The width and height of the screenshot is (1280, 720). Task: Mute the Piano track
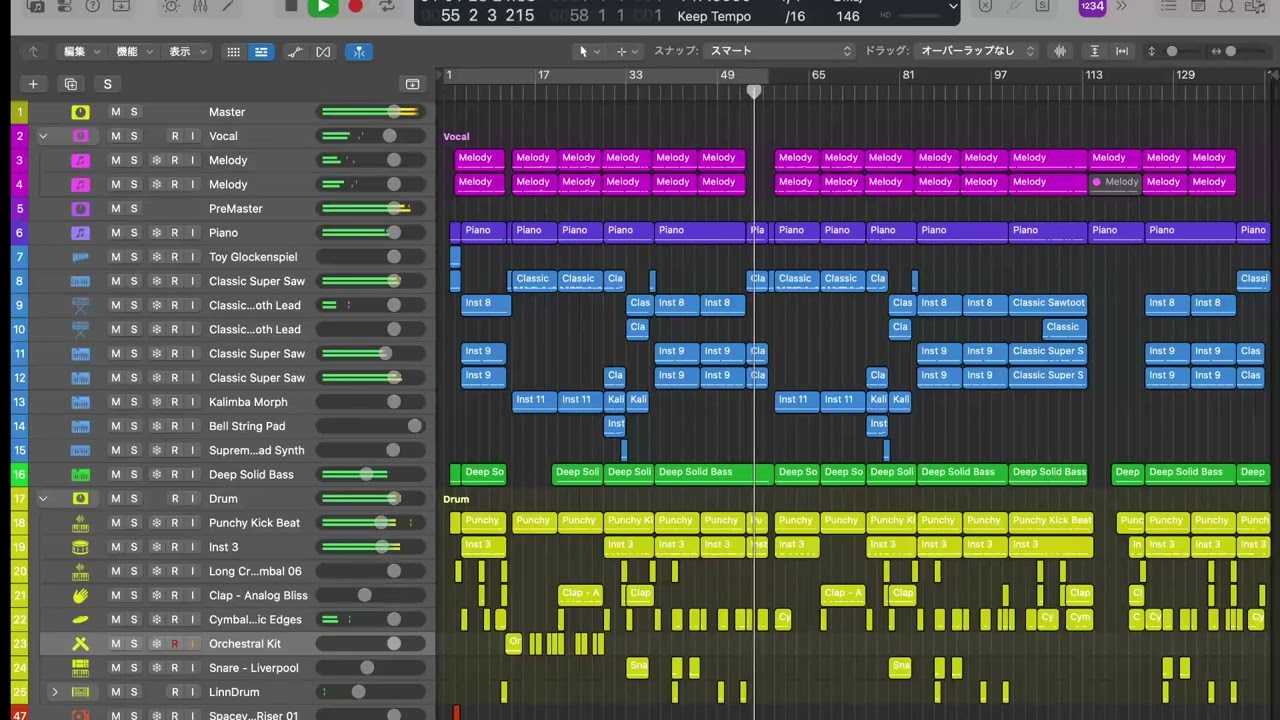[x=115, y=233]
